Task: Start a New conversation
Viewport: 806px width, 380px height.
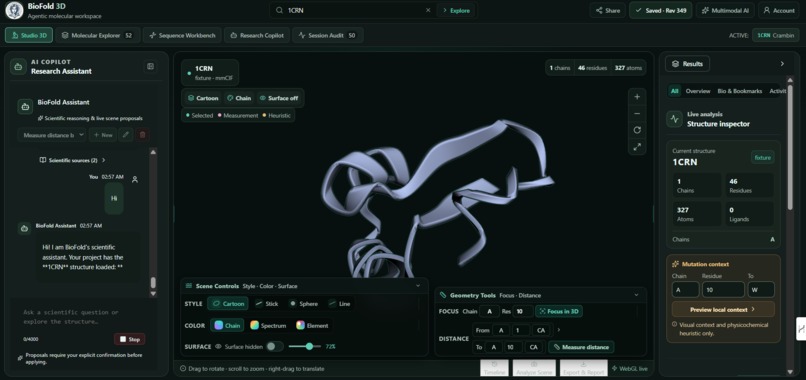Action: (103, 135)
